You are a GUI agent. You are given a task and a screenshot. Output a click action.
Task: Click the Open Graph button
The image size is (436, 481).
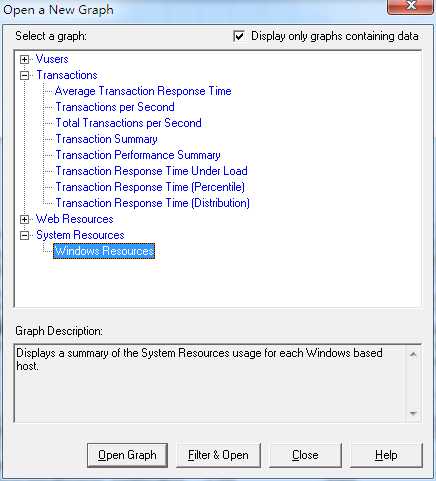point(127,455)
